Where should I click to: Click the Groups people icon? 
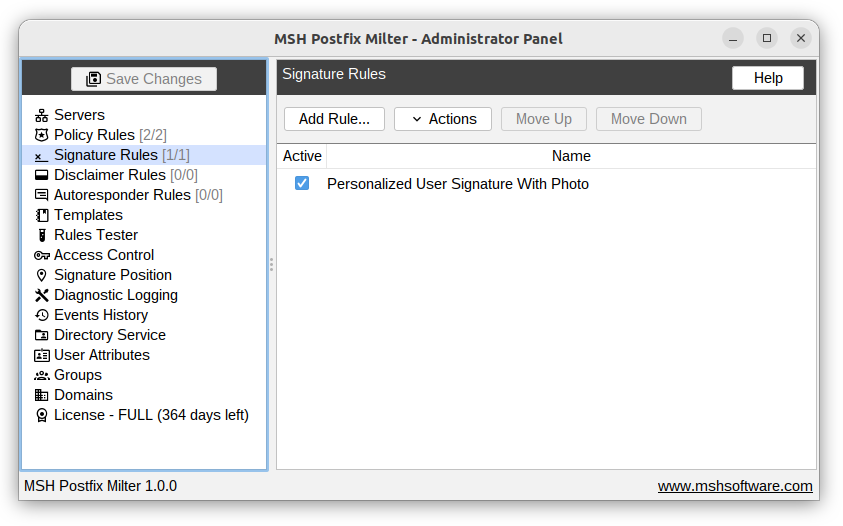click(41, 375)
